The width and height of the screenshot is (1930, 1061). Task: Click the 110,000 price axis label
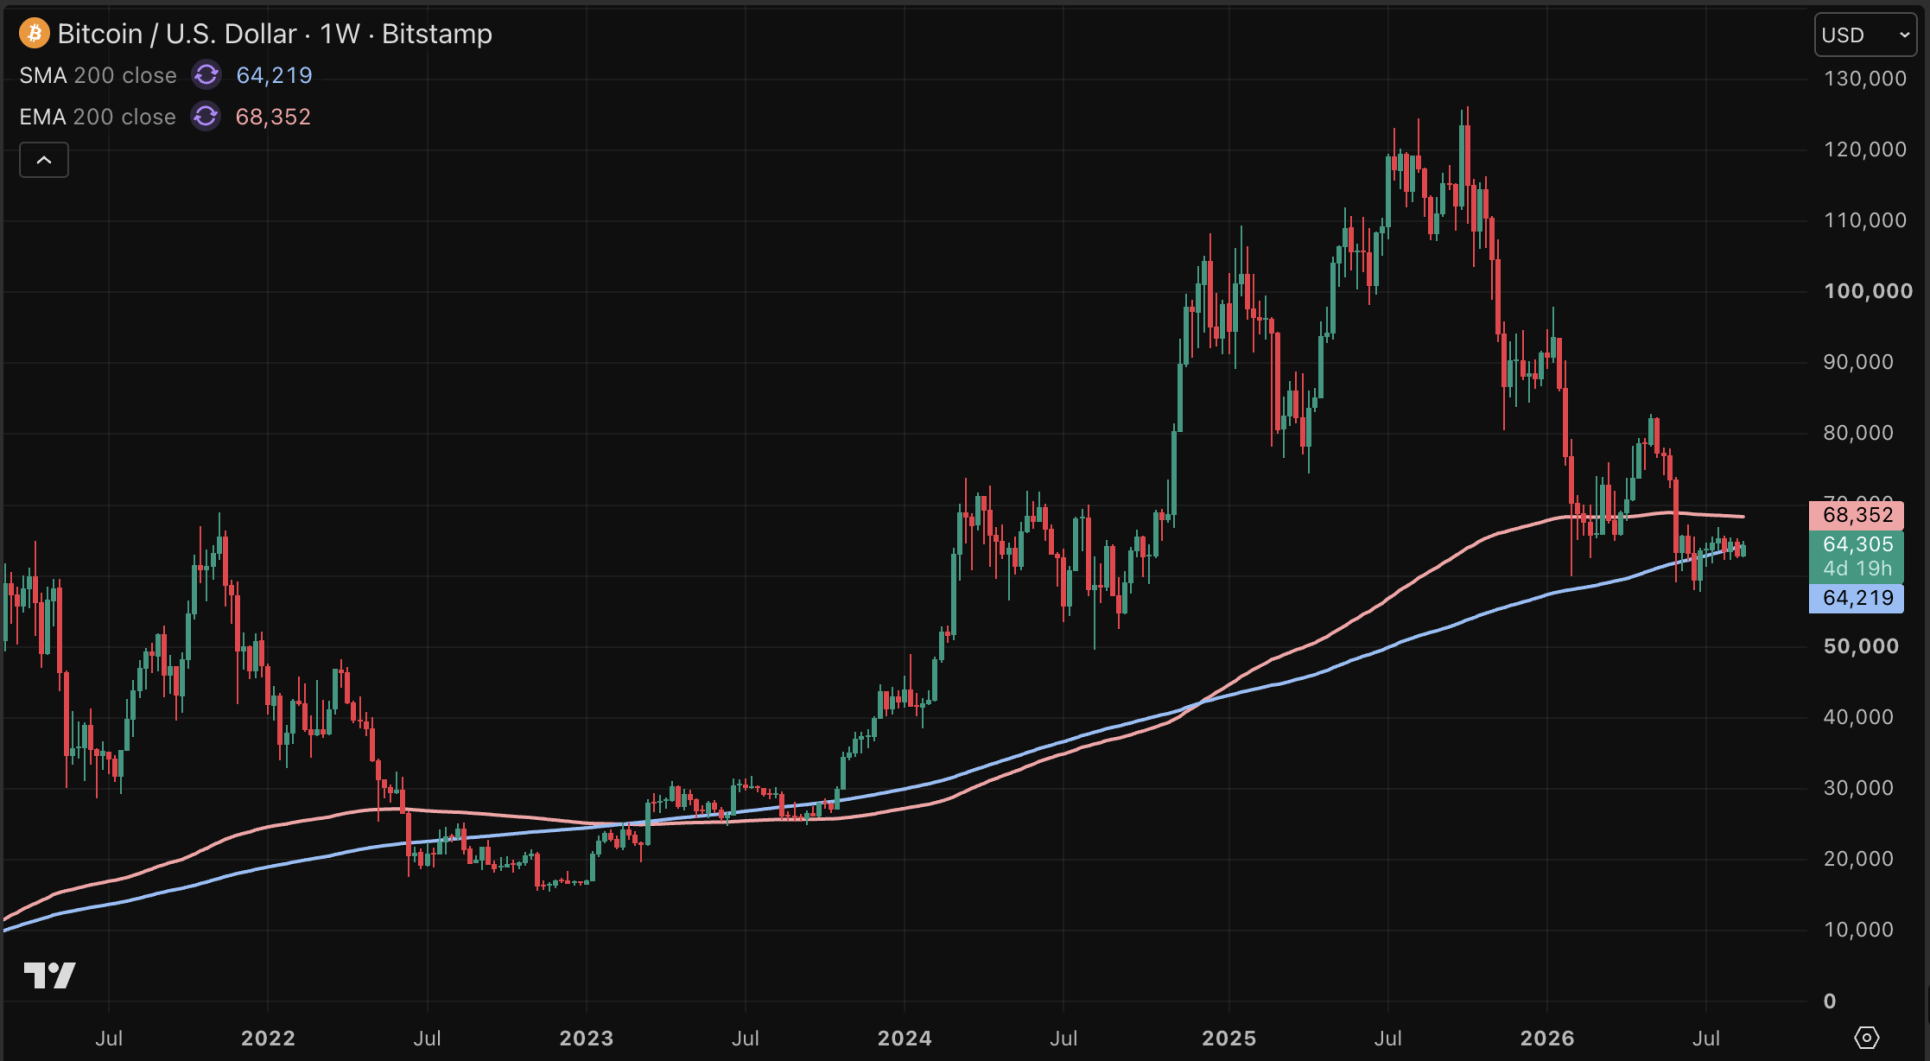[x=1865, y=220]
